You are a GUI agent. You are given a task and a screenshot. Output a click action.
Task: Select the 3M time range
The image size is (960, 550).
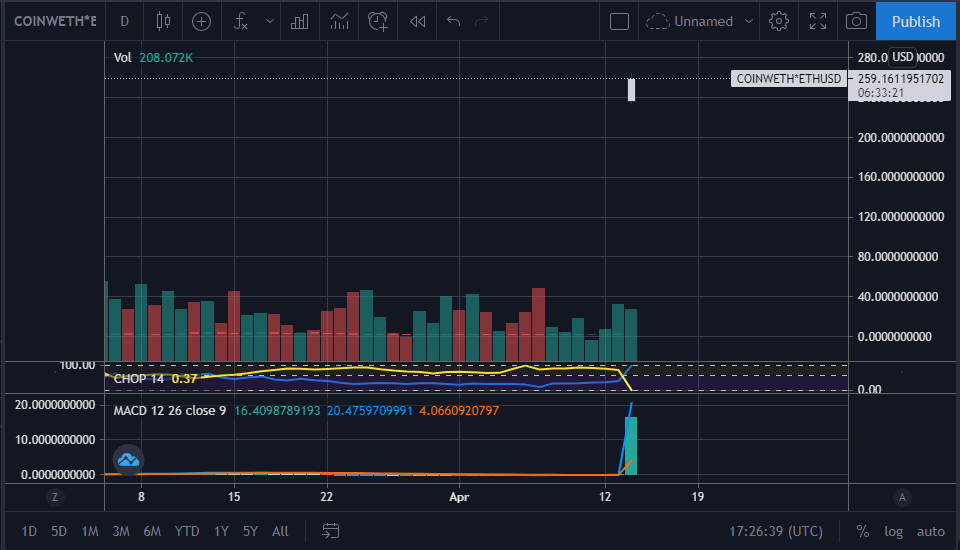click(121, 531)
